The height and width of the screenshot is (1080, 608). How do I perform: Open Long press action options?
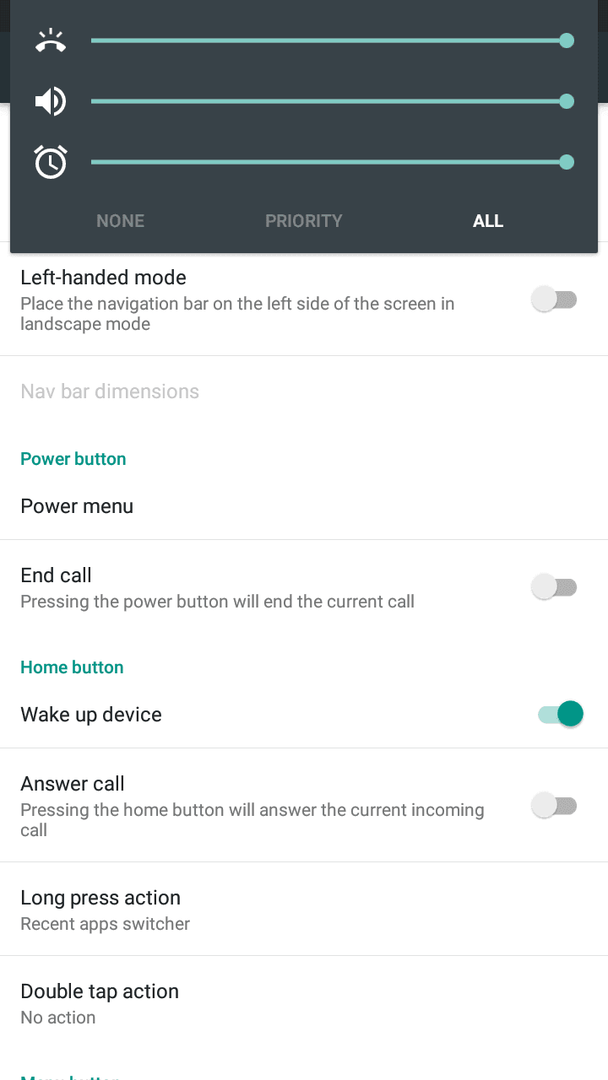coord(304,909)
